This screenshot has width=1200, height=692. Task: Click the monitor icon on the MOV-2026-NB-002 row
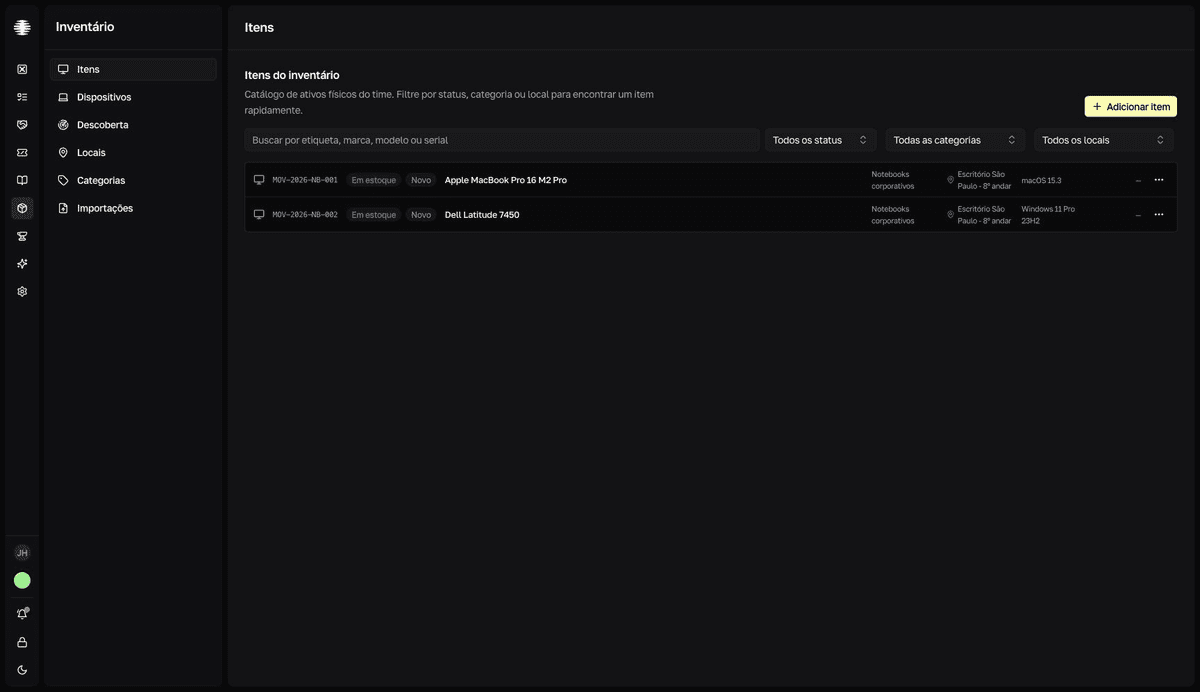(x=259, y=215)
